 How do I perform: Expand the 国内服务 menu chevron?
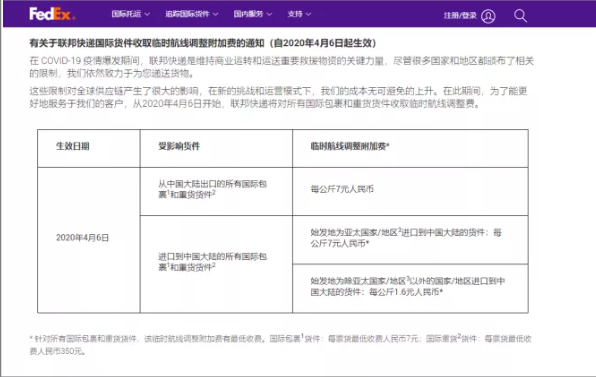coord(269,14)
